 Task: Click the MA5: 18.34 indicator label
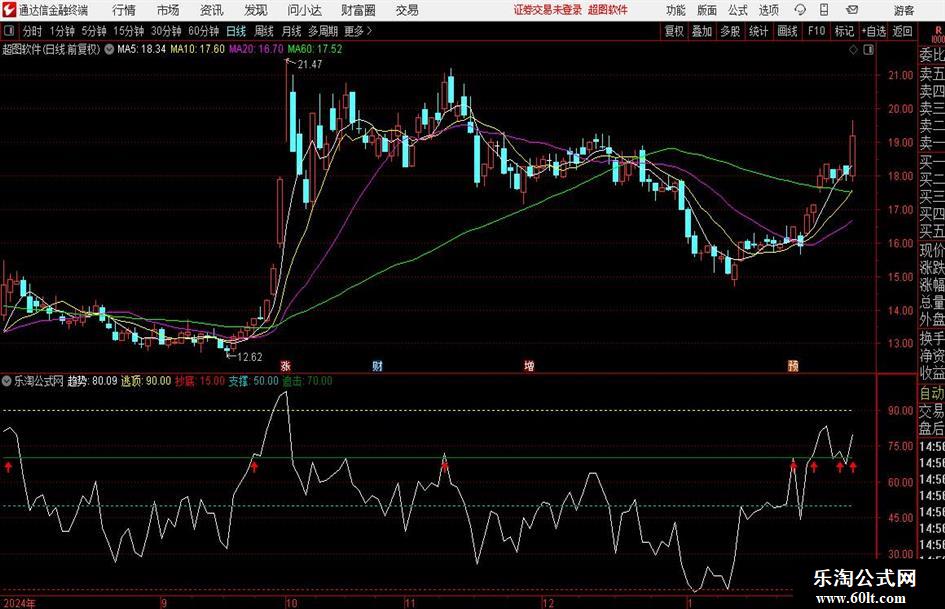pyautogui.click(x=141, y=49)
